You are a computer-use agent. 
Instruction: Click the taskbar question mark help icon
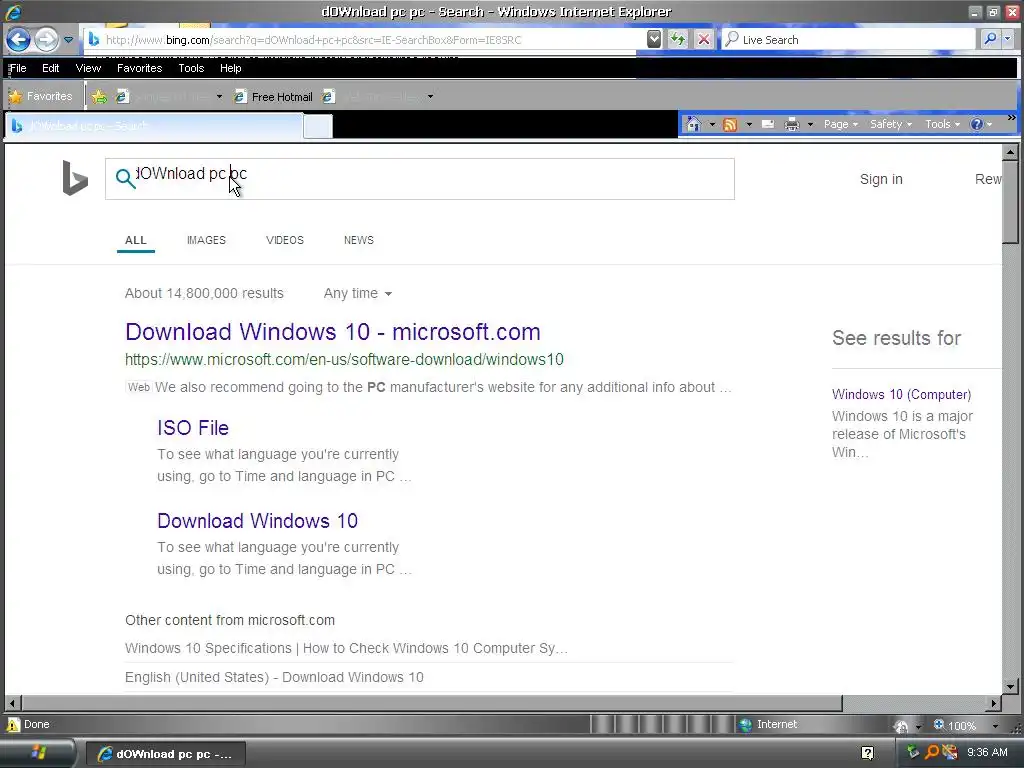click(x=867, y=753)
